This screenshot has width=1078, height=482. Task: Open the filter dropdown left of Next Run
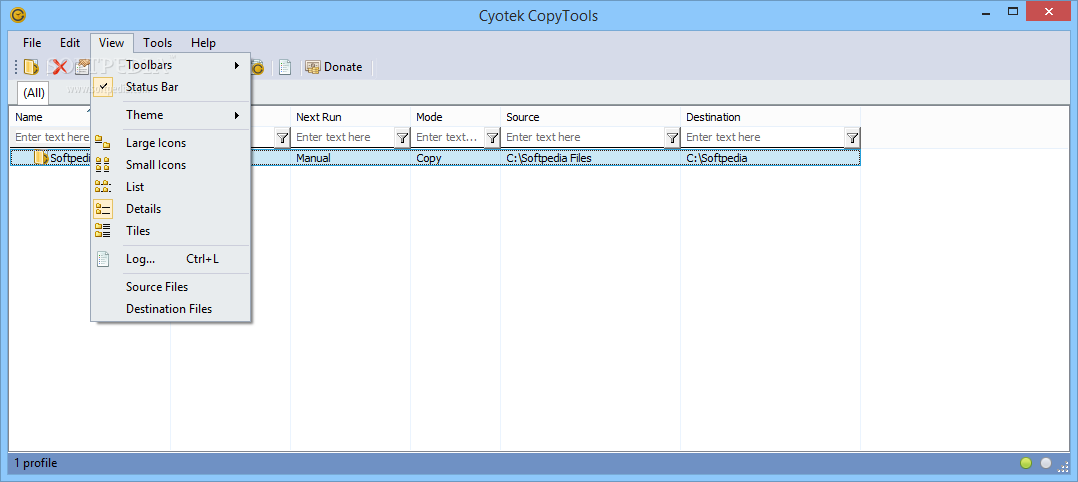(282, 138)
